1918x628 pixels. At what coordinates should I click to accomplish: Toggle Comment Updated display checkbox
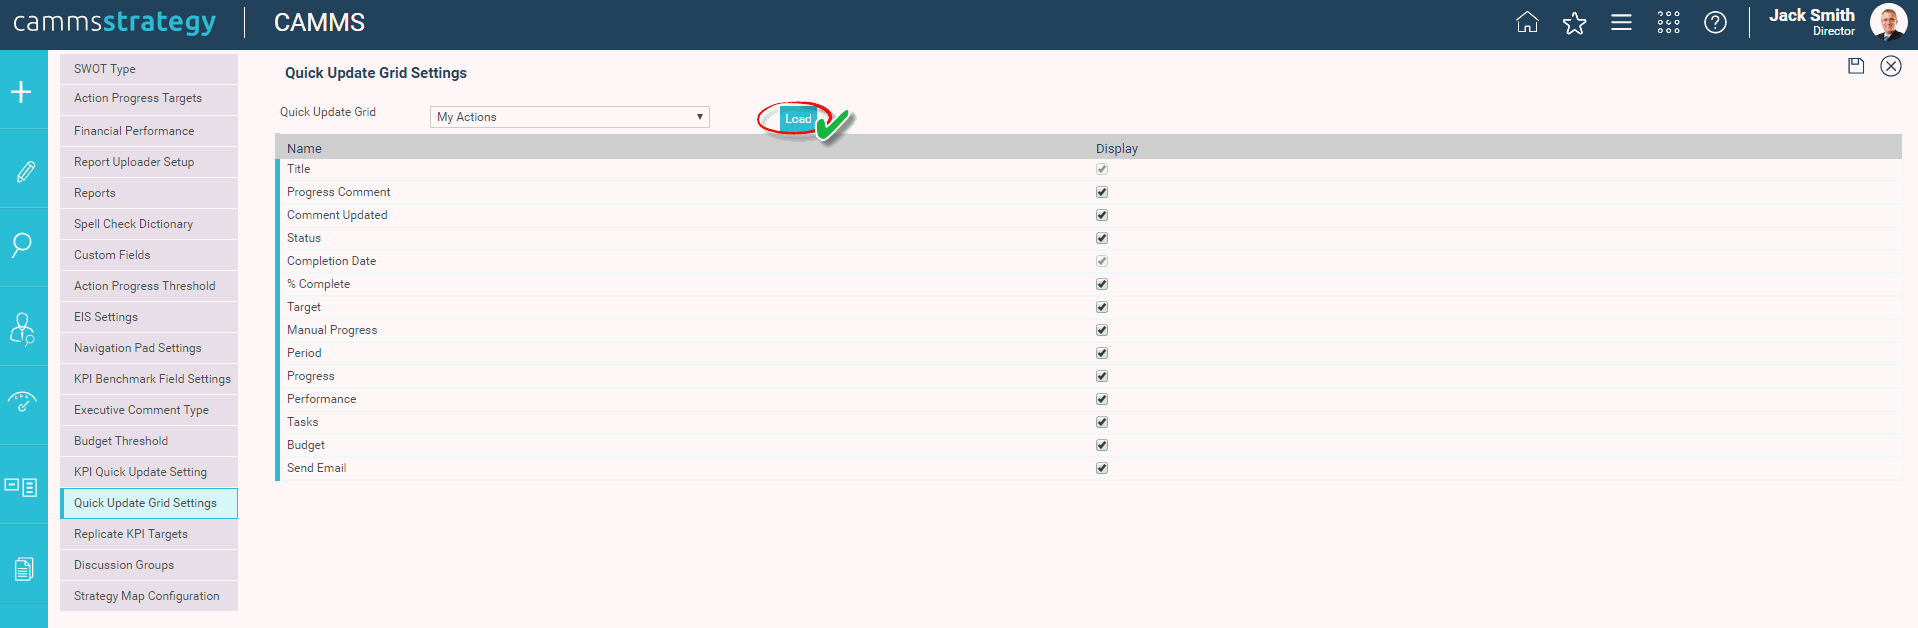[x=1102, y=215]
